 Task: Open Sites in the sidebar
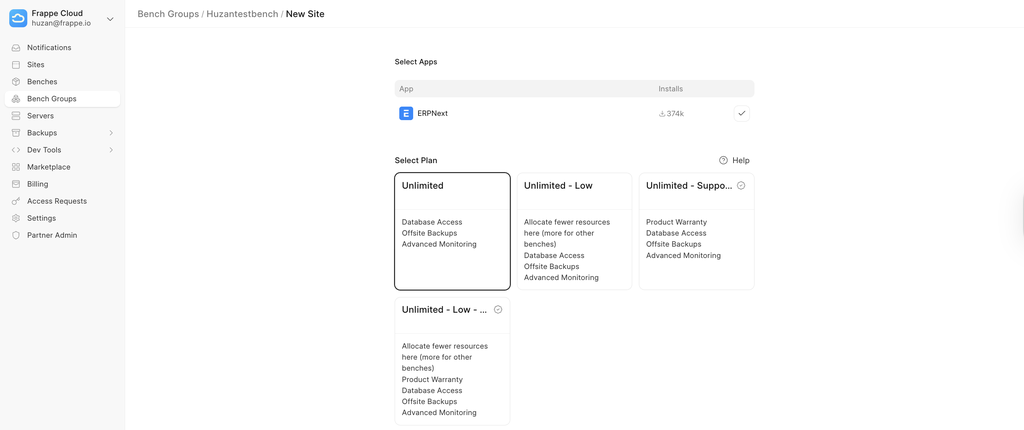tap(36, 65)
